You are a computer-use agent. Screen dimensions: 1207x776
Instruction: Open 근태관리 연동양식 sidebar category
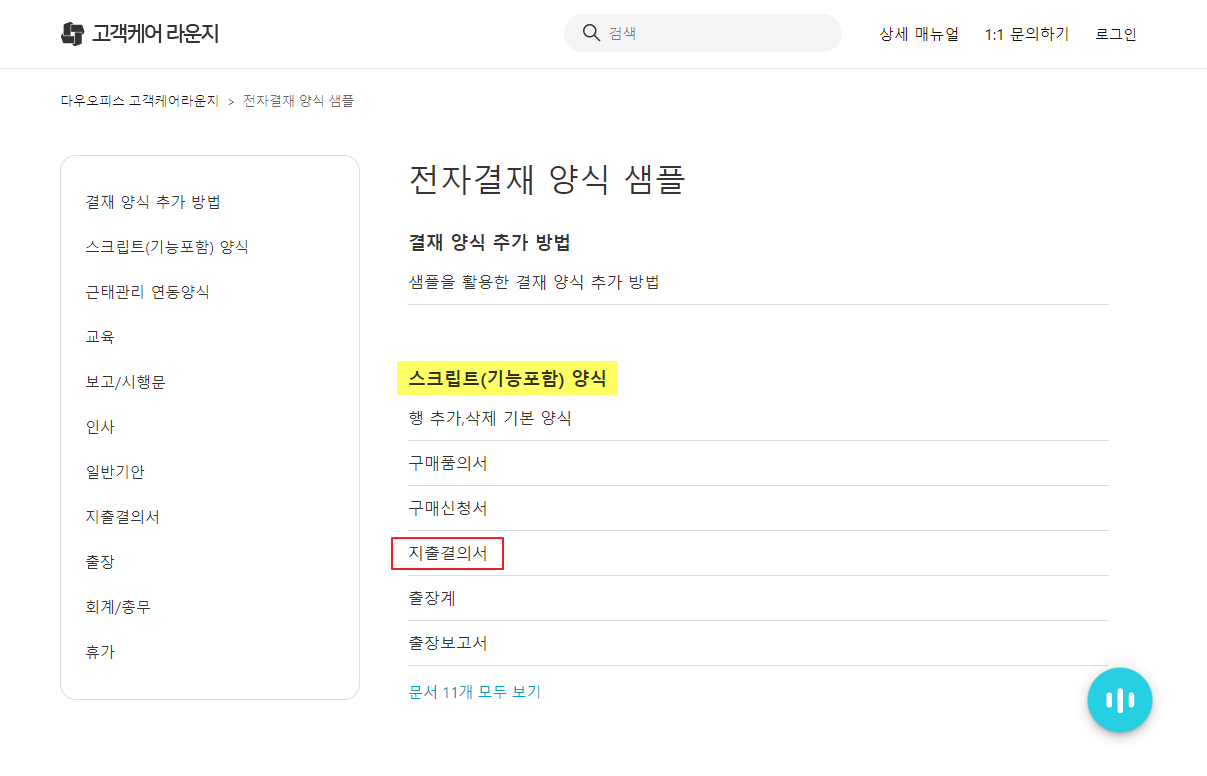click(148, 292)
